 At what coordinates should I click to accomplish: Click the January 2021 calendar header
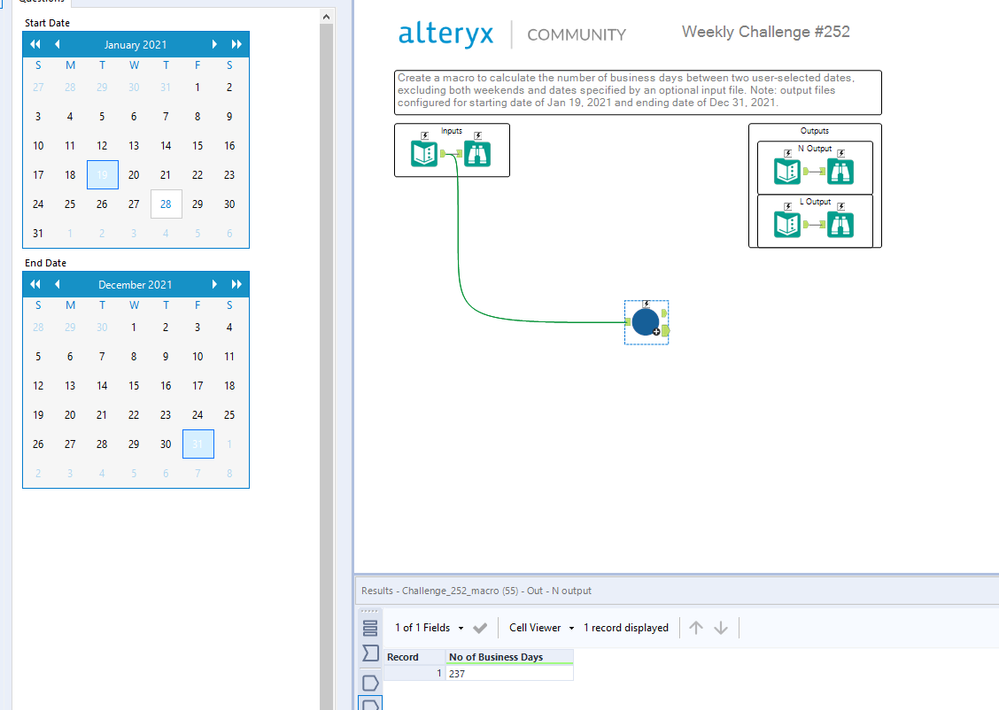(x=136, y=44)
